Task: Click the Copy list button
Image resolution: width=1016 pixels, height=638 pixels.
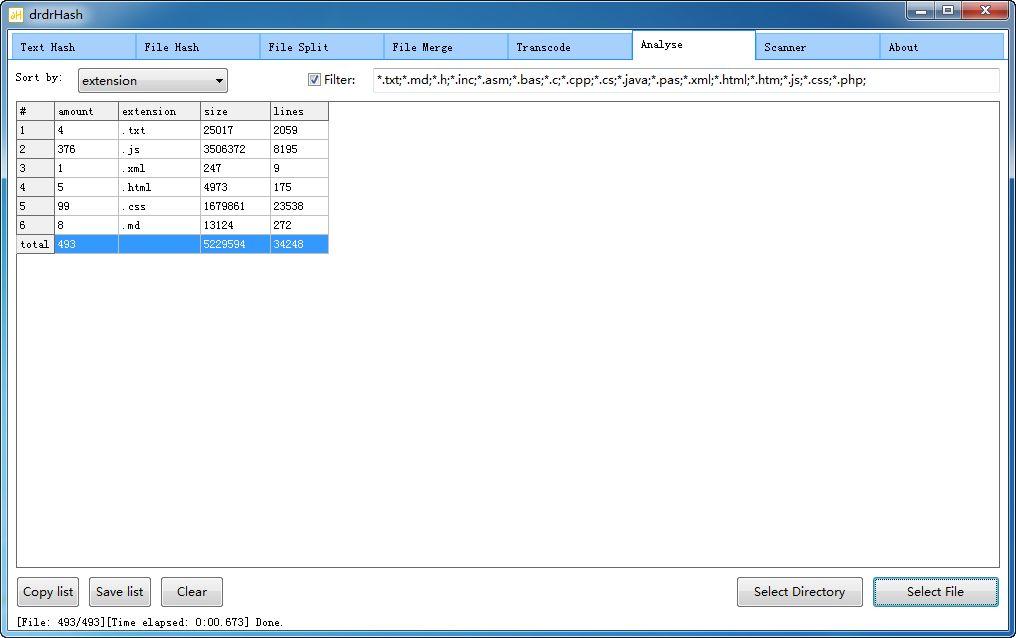Action: click(48, 592)
